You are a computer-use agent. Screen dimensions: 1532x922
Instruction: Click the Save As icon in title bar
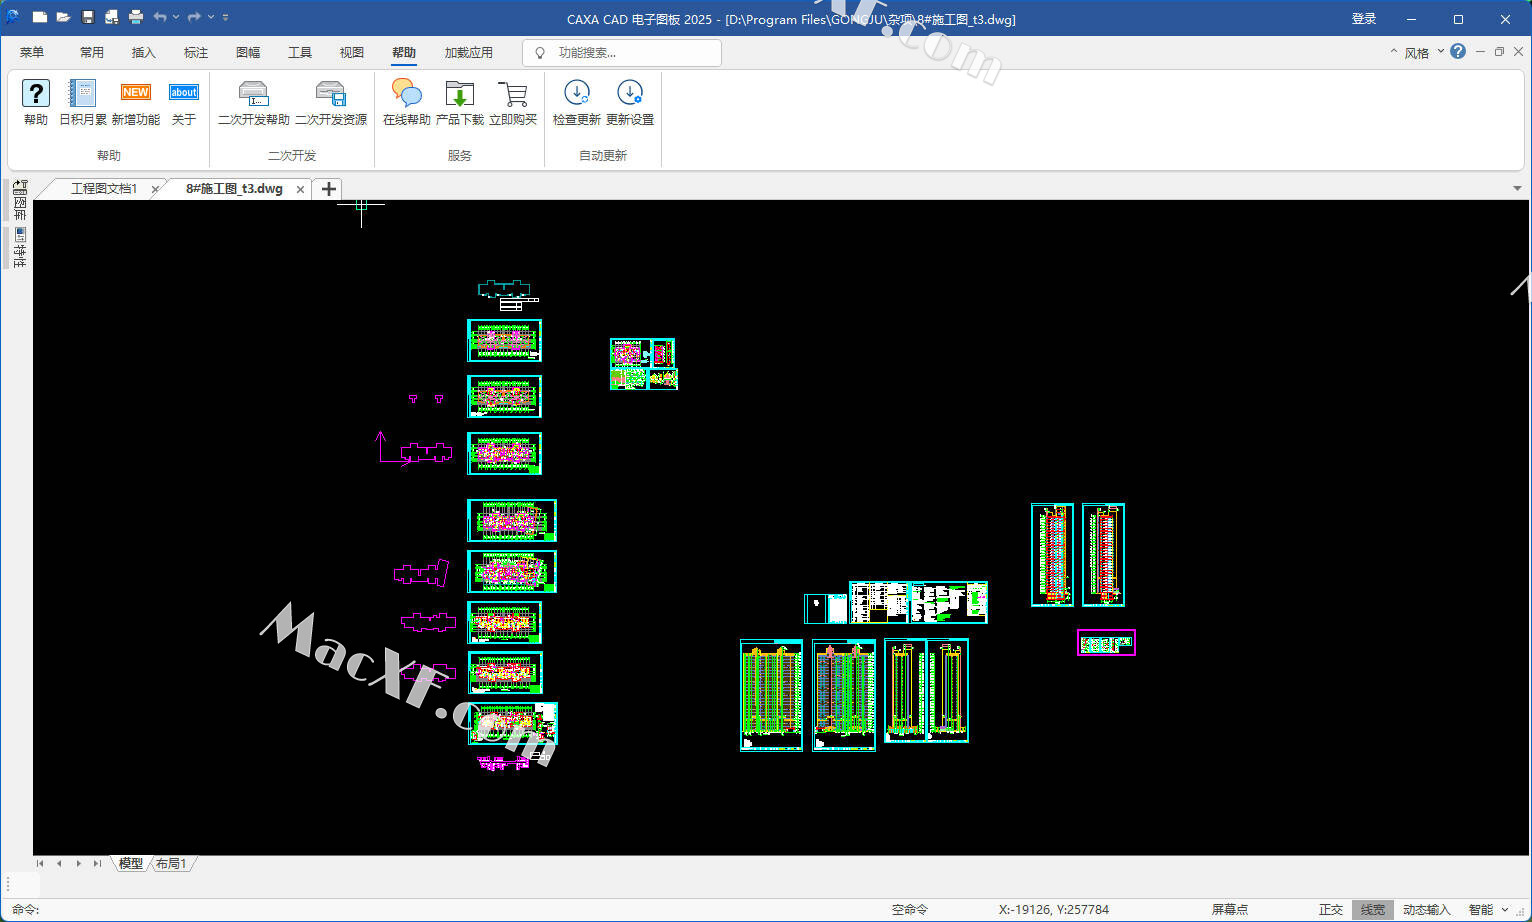(x=112, y=17)
